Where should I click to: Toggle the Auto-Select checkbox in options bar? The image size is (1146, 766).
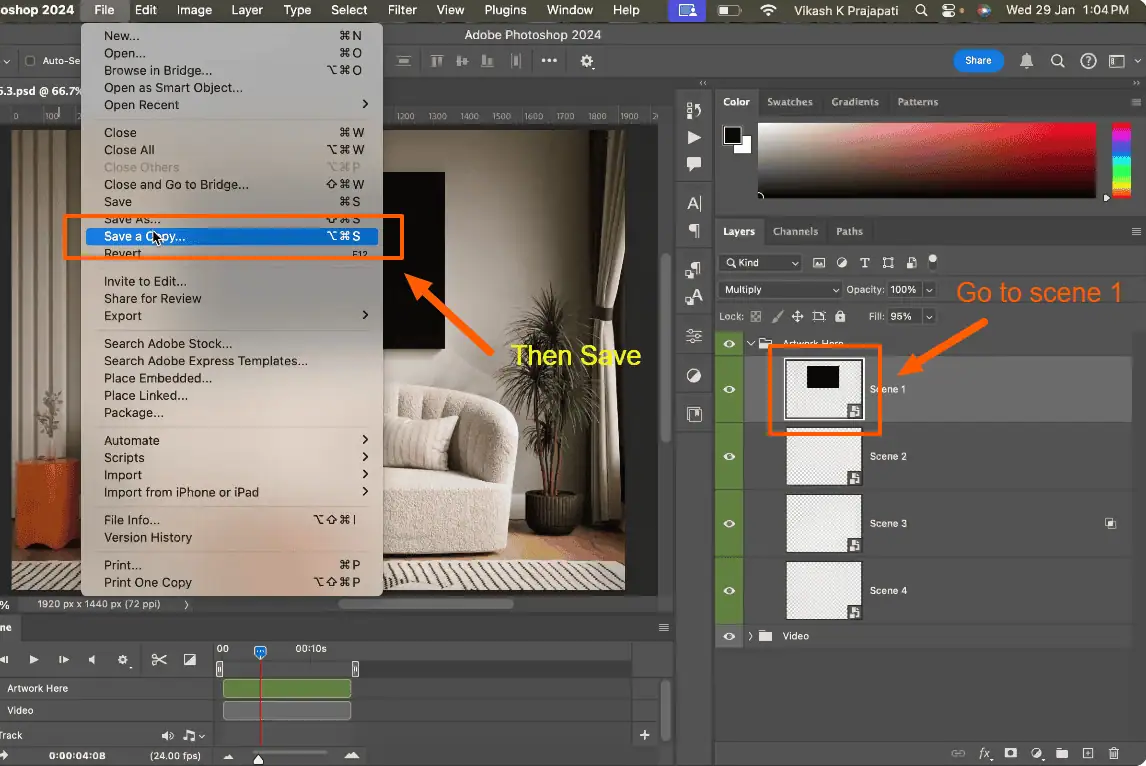click(29, 61)
